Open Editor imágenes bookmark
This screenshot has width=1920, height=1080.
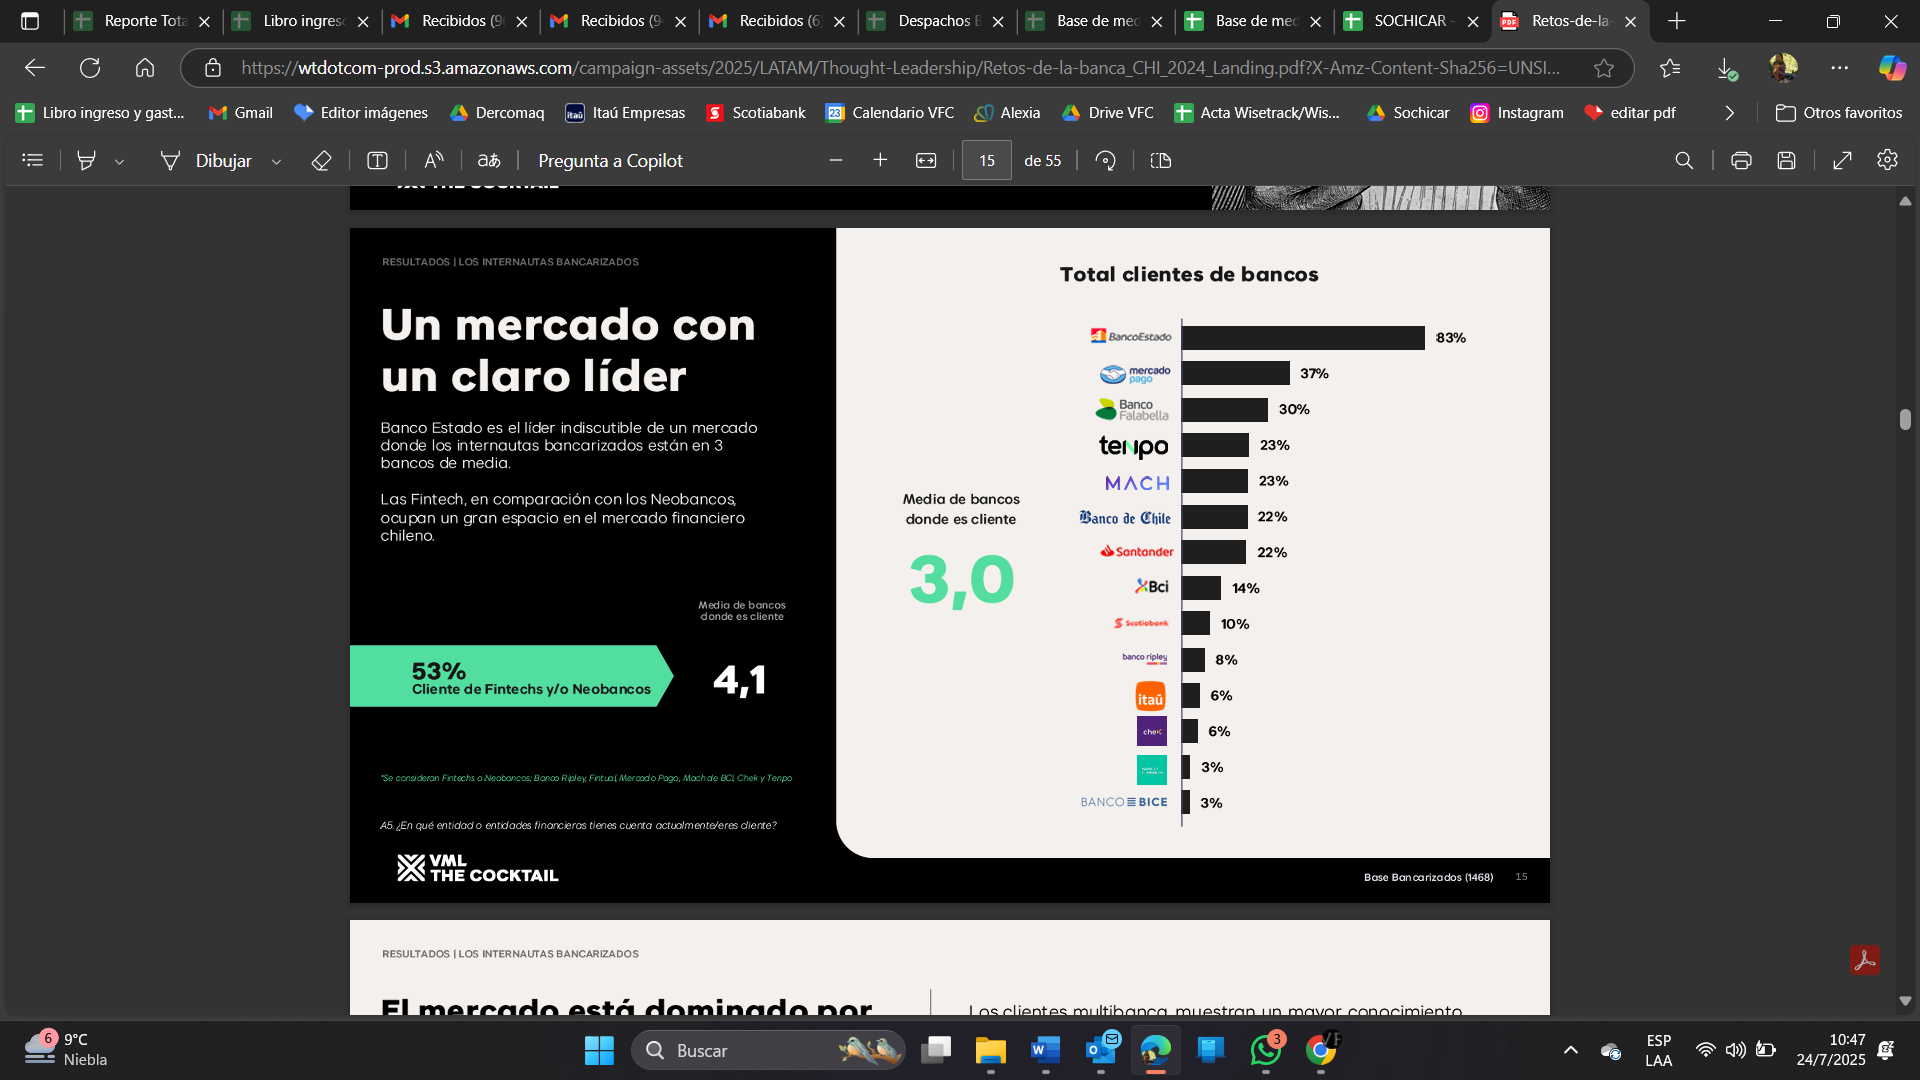tap(361, 113)
